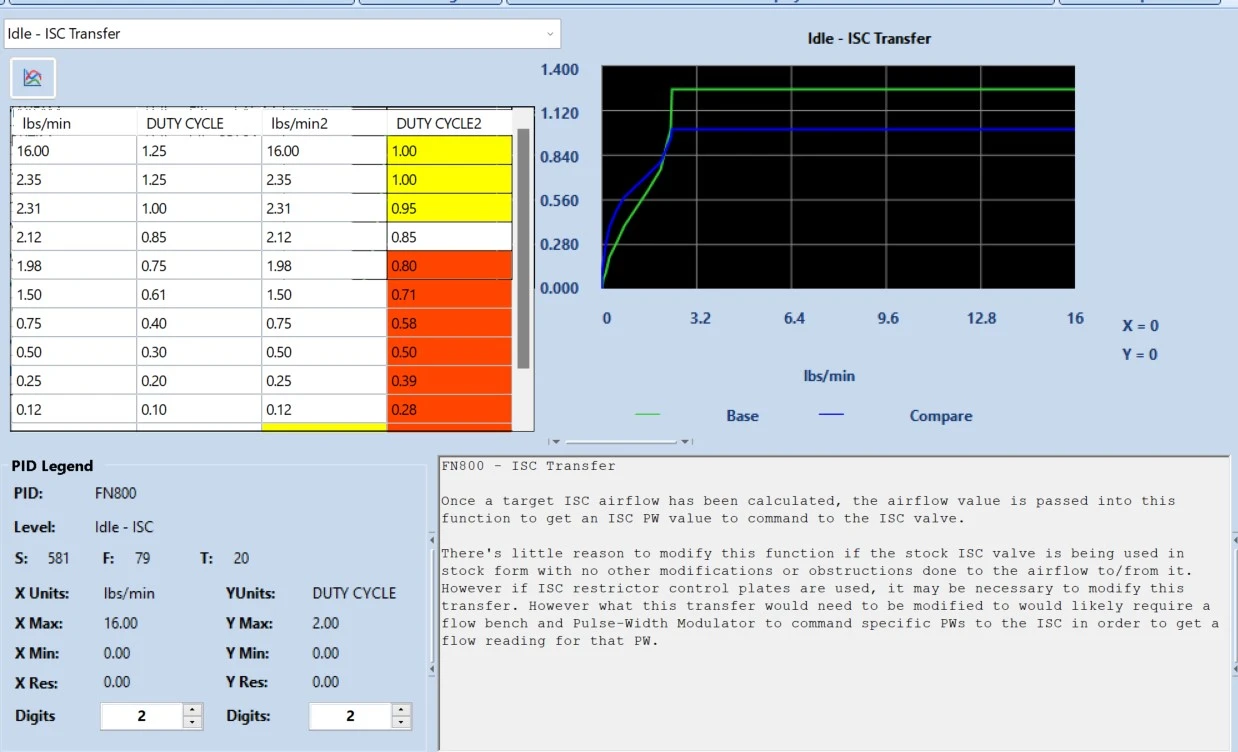
Task: Increase the X Digits stepper value
Action: coord(193,710)
